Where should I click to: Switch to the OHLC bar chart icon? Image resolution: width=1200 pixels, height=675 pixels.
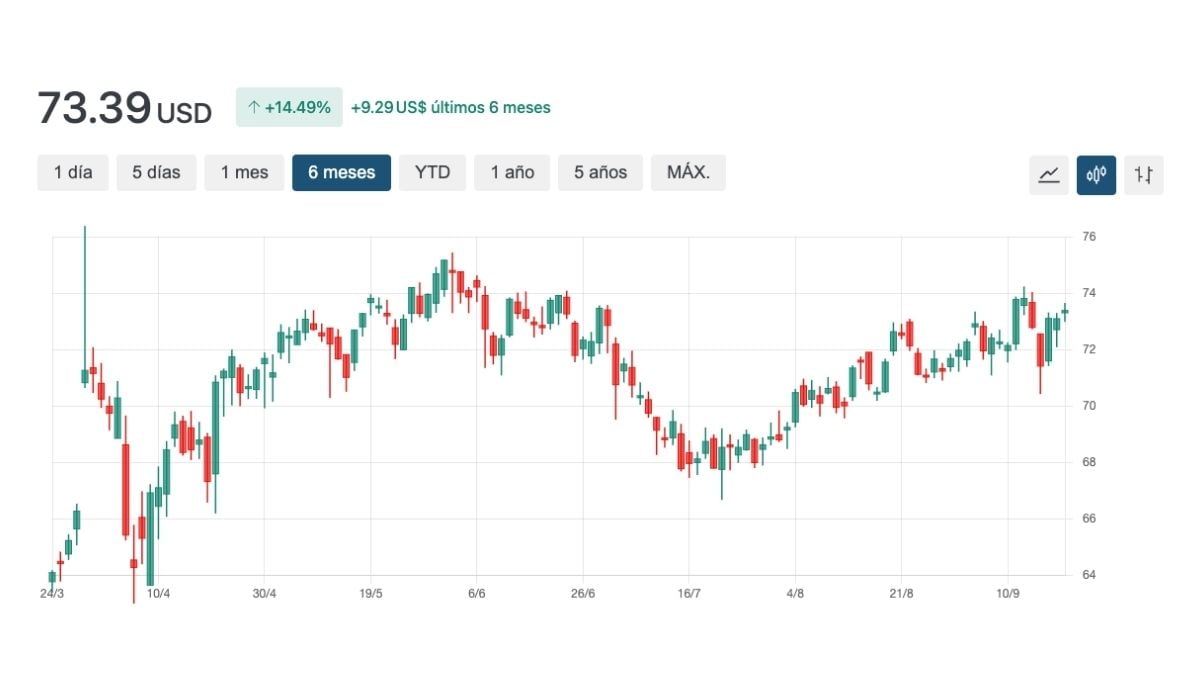[x=1143, y=174]
